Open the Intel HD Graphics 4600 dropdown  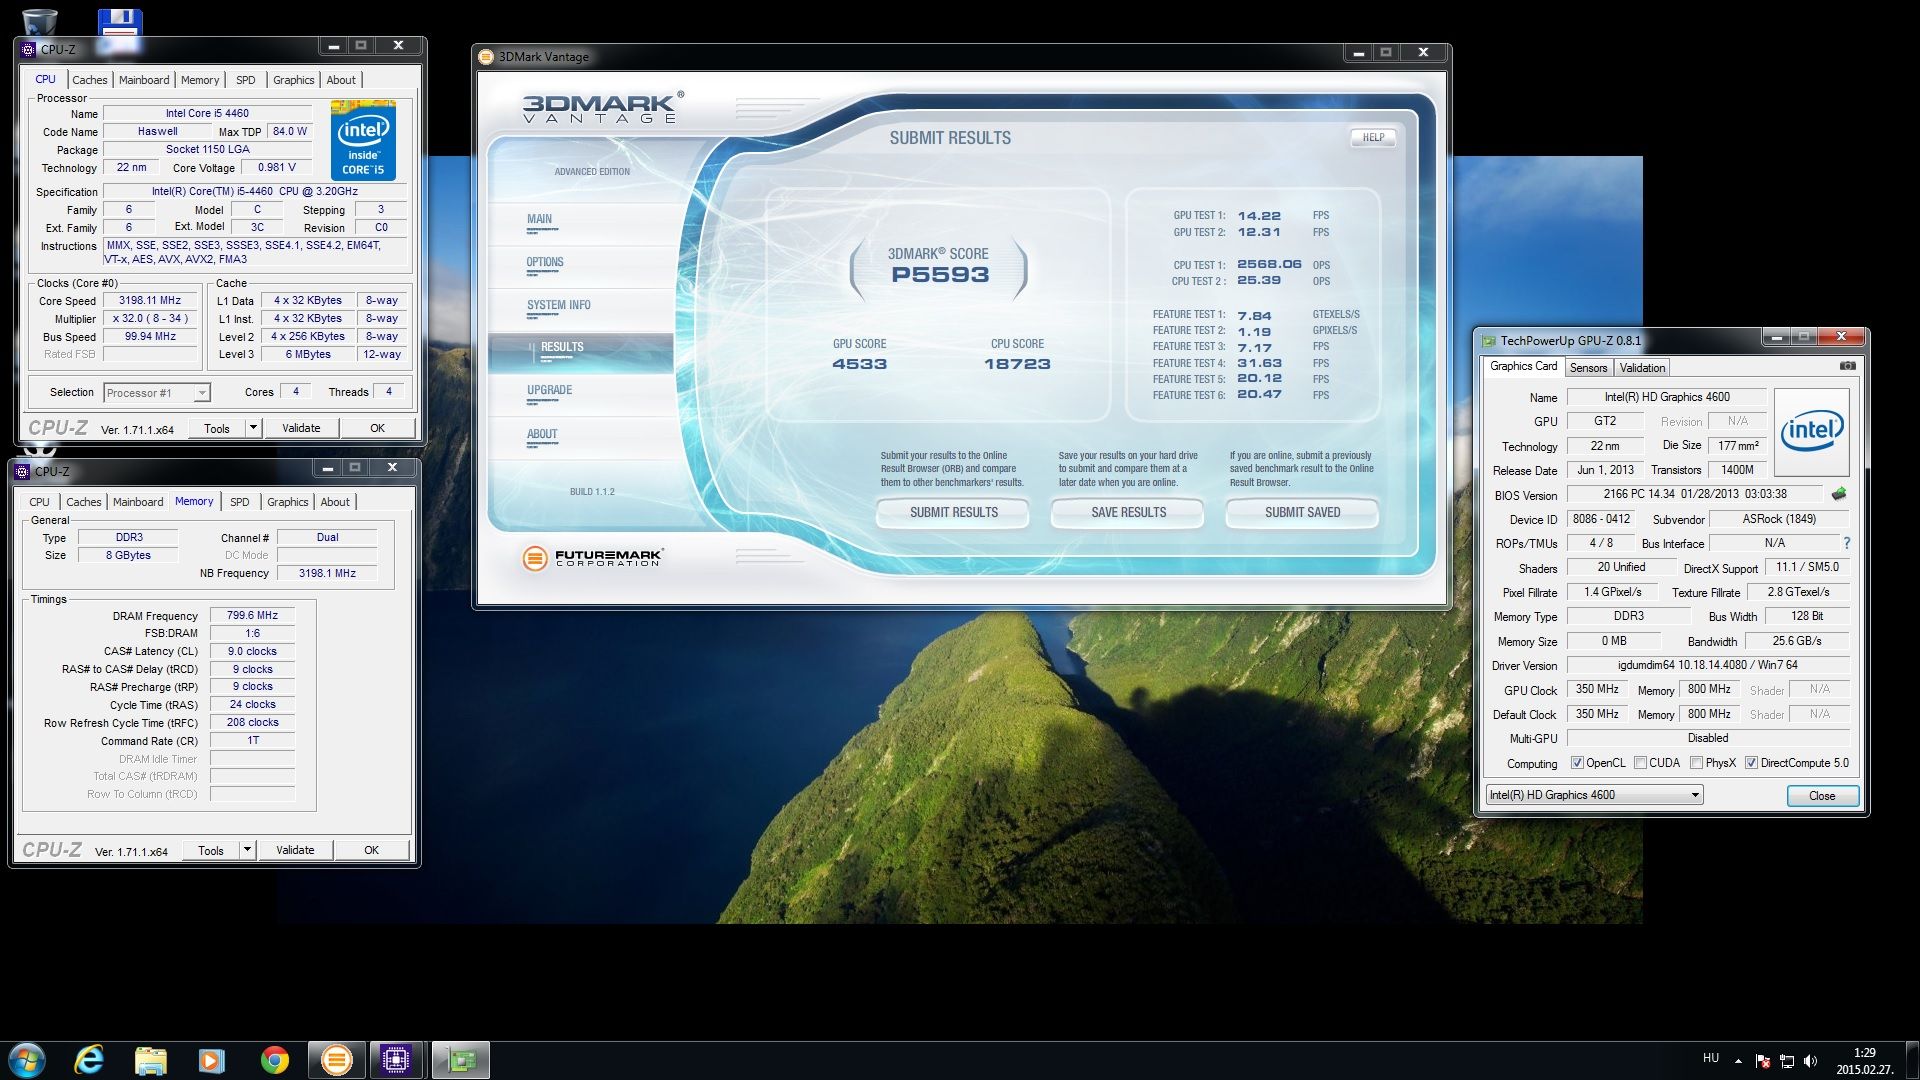click(x=1694, y=795)
